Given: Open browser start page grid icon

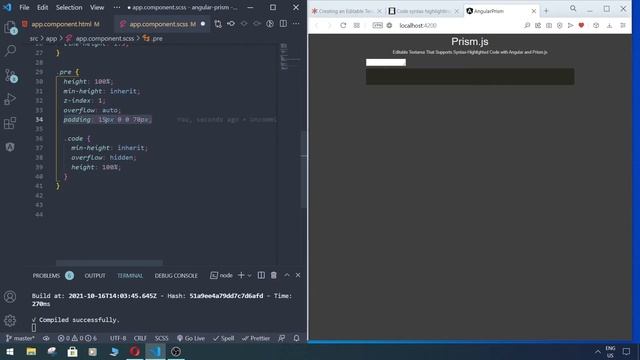Looking at the screenshot, I should (x=357, y=25).
